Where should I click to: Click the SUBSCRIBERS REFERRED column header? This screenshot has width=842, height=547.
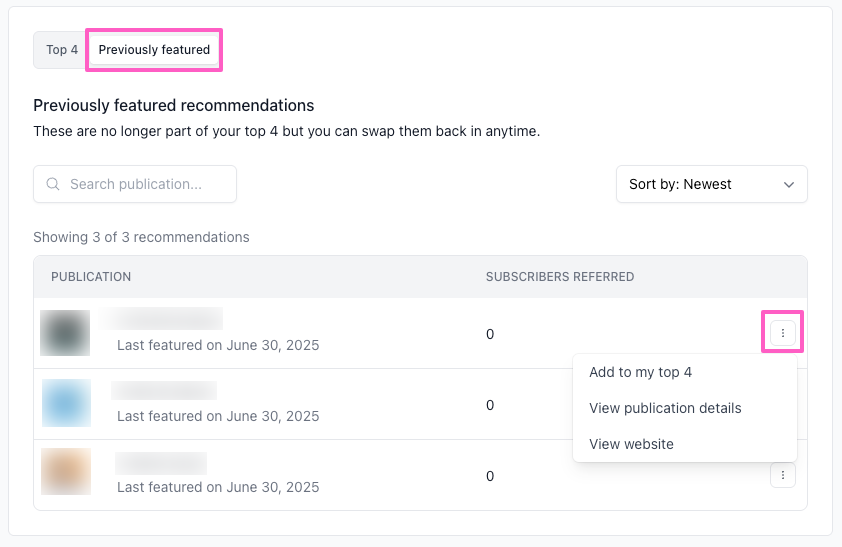559,277
